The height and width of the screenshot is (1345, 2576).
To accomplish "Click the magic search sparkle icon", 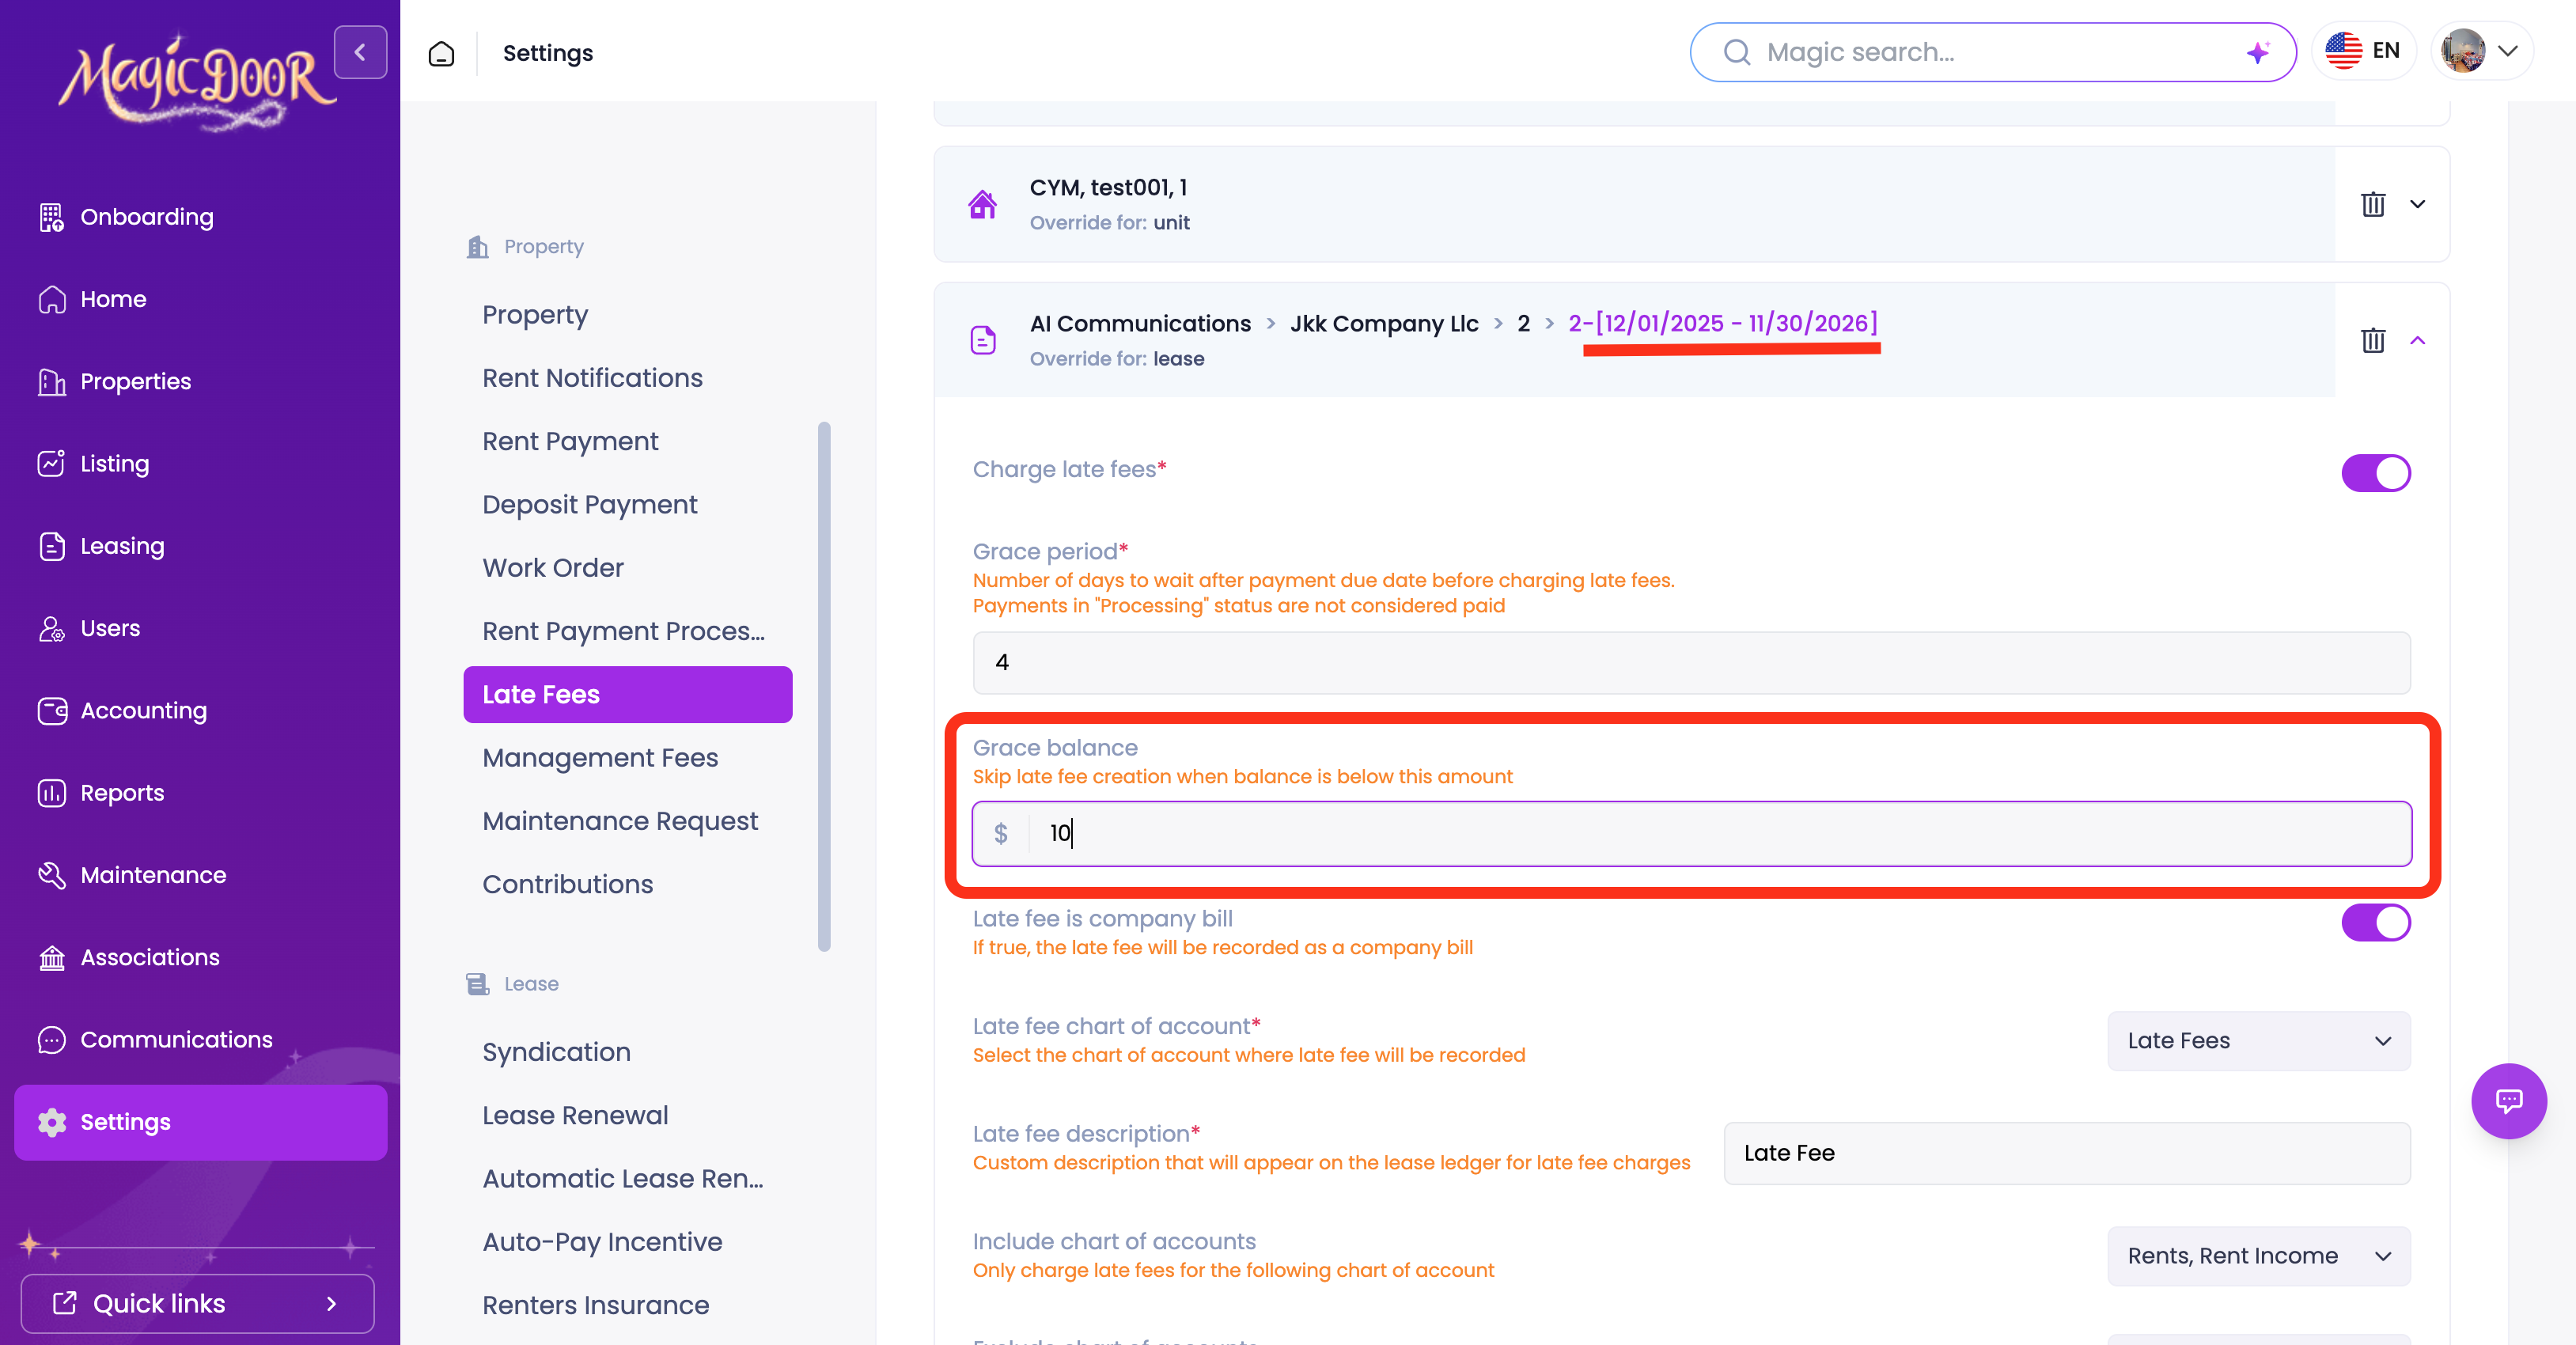I will (x=2257, y=52).
